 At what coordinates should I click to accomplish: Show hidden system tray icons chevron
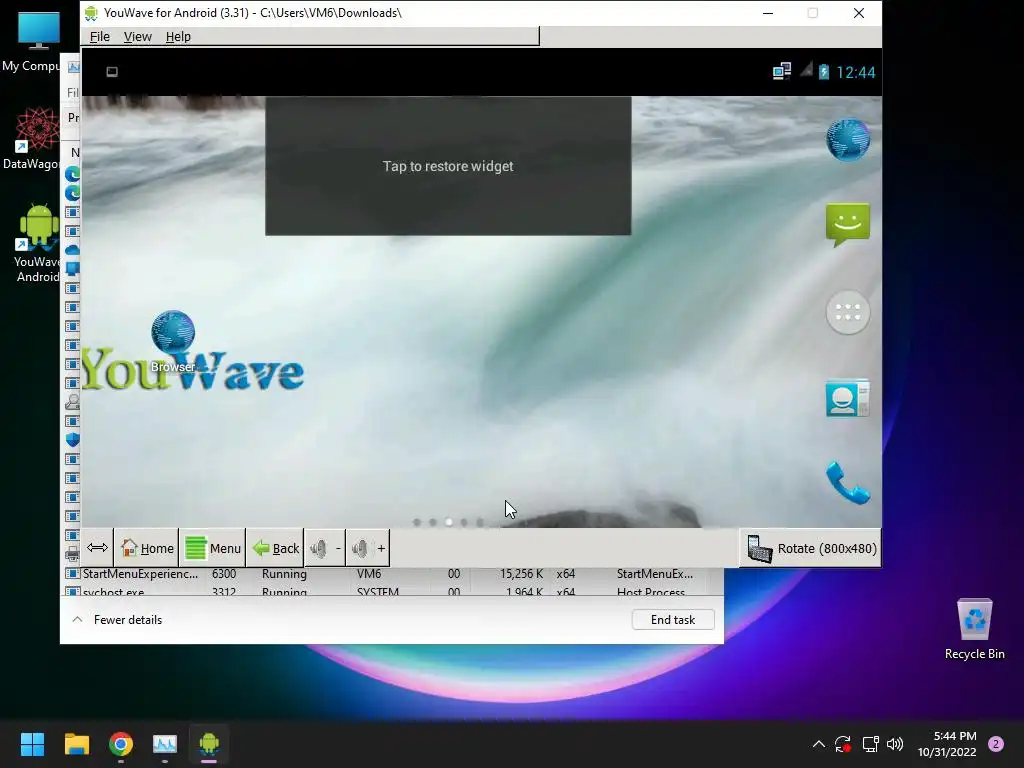click(818, 744)
